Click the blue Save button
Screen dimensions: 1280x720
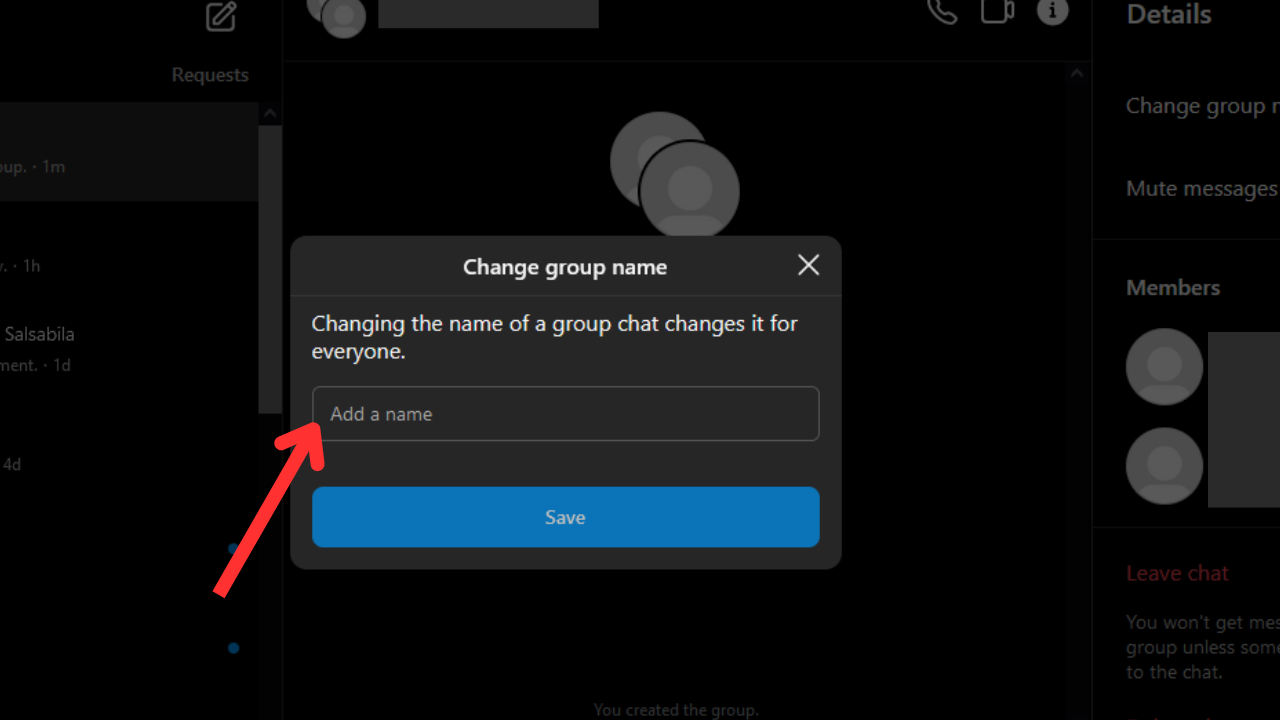[x=565, y=517]
